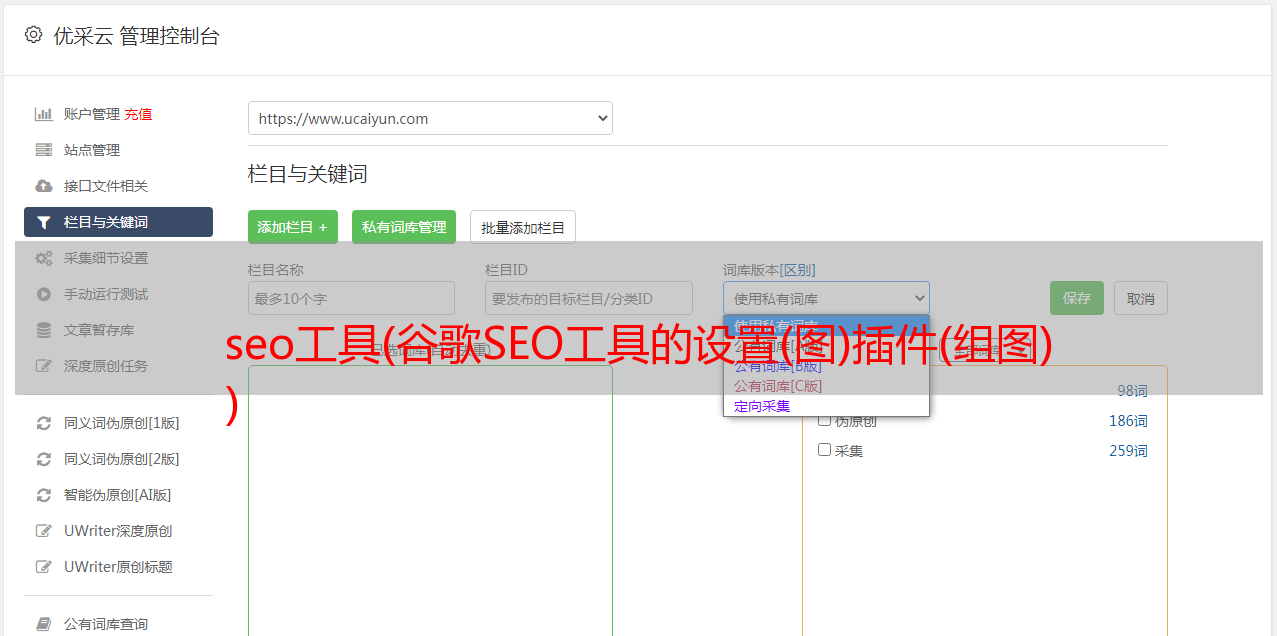Choose 定向采集 option
The height and width of the screenshot is (636, 1277).
tap(826, 406)
